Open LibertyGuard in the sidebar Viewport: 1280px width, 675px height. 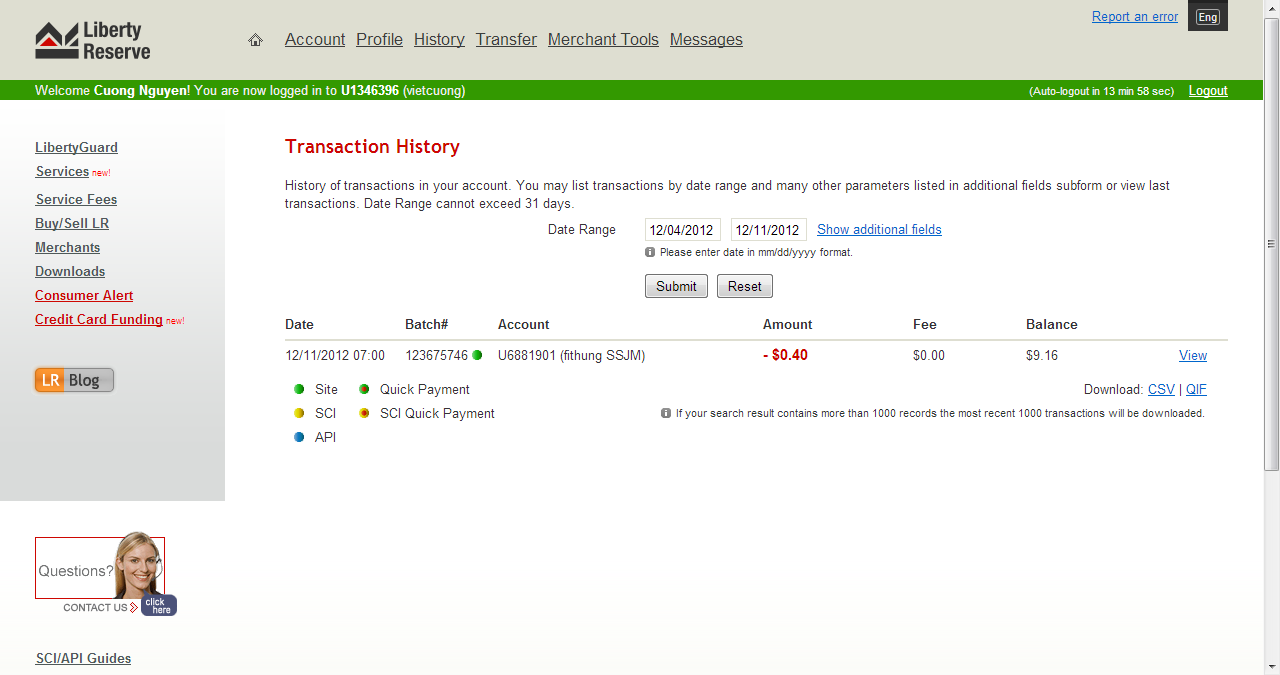[76, 147]
